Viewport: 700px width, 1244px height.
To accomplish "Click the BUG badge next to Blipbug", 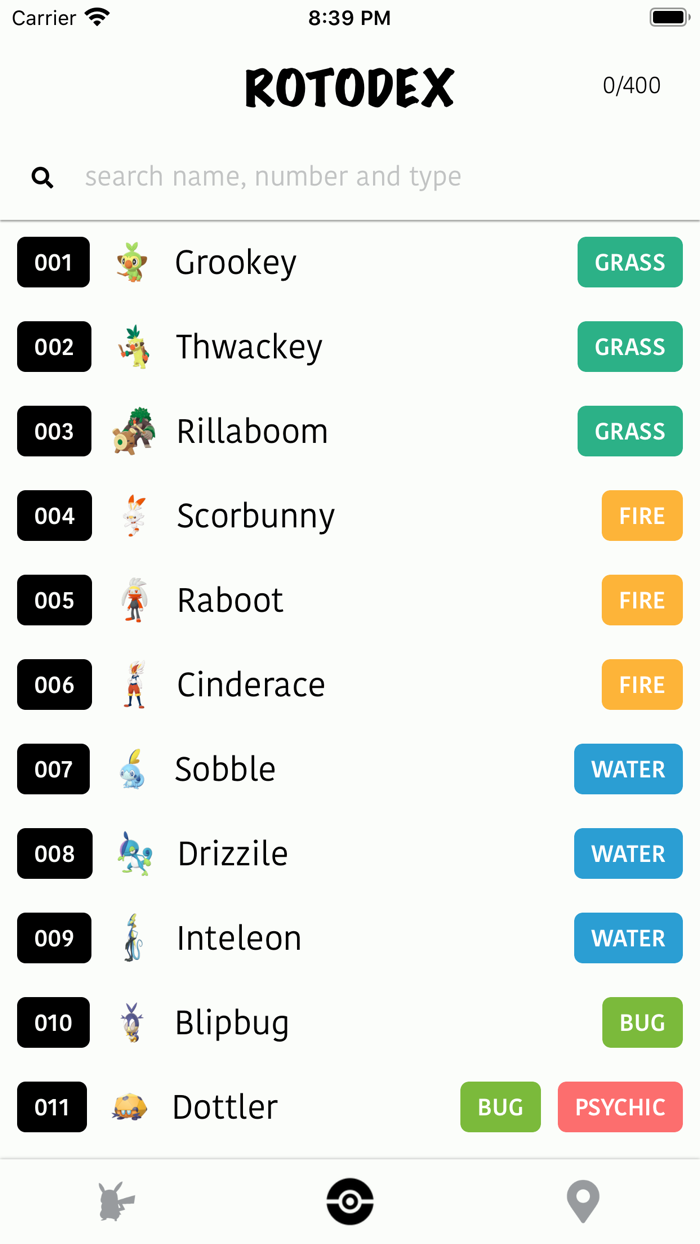I will 641,1022.
